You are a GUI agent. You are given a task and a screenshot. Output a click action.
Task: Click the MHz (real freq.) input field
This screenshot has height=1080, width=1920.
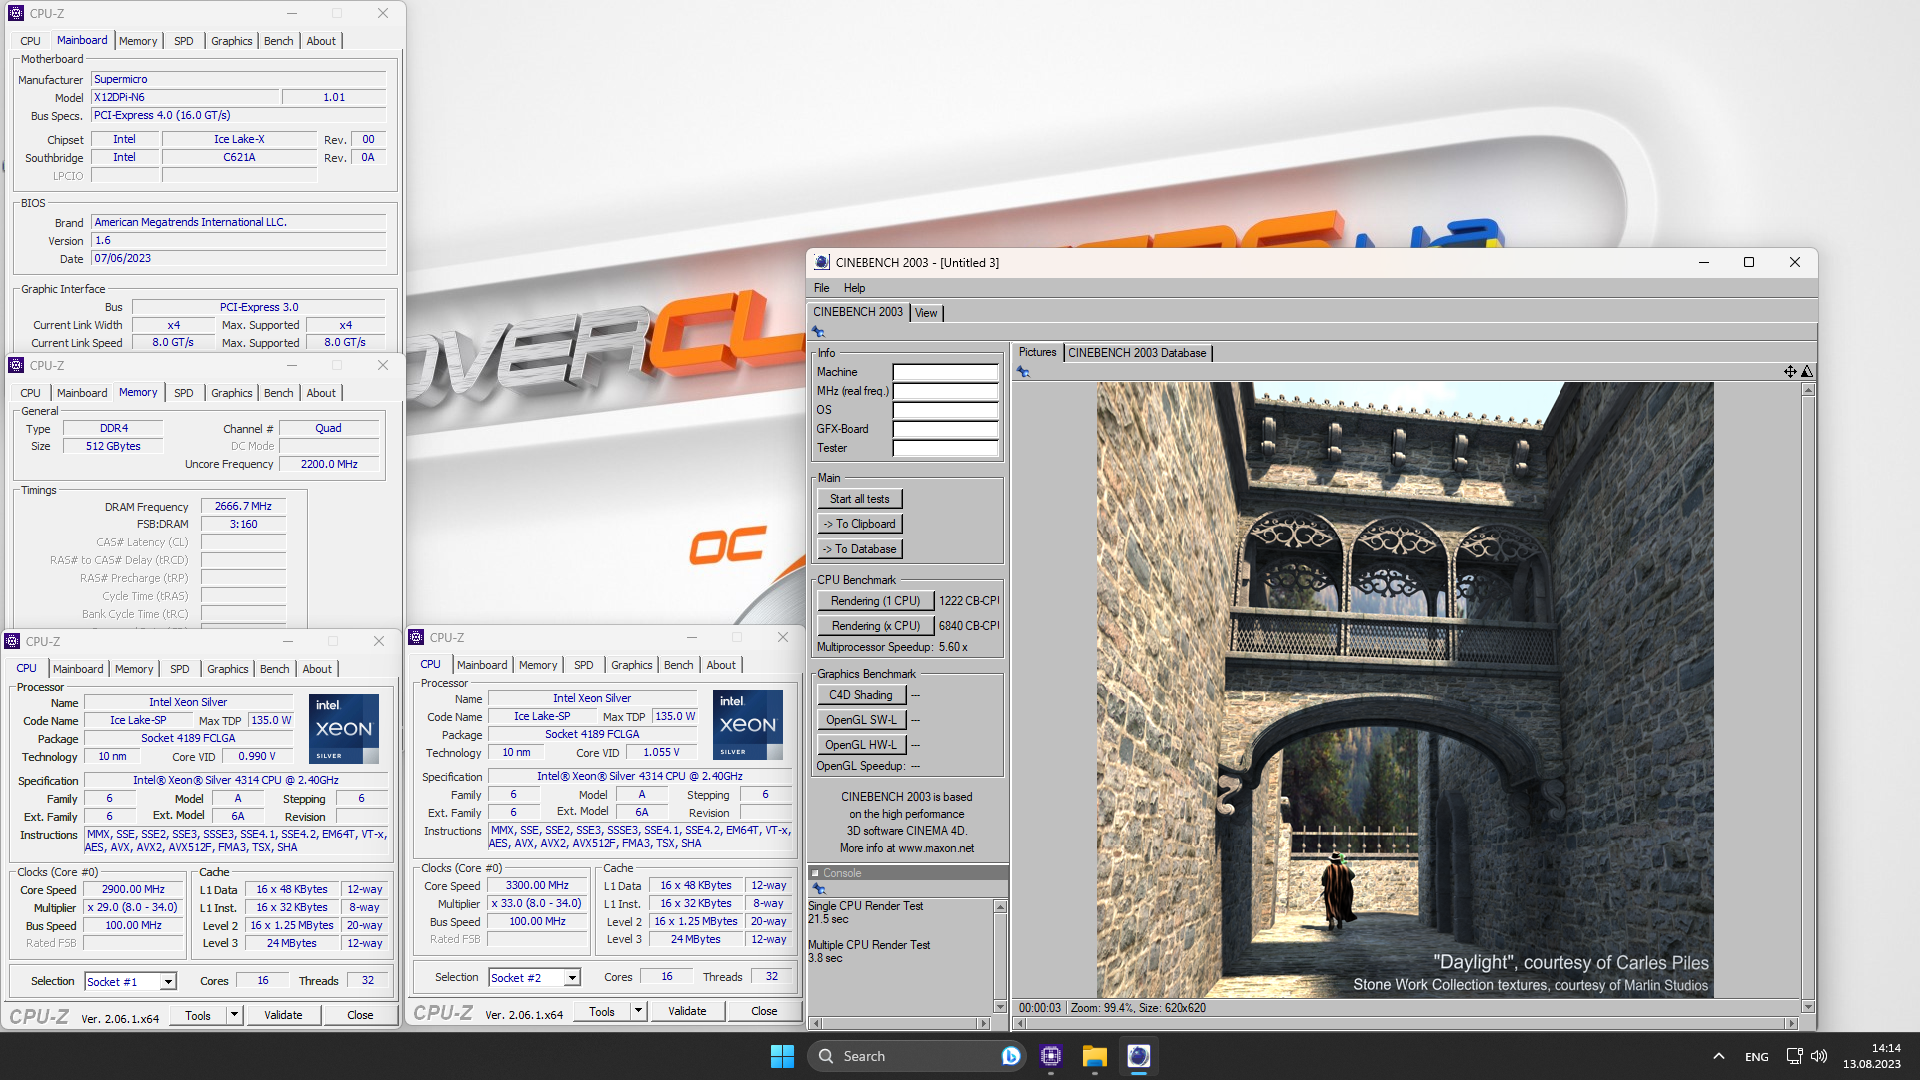[945, 391]
